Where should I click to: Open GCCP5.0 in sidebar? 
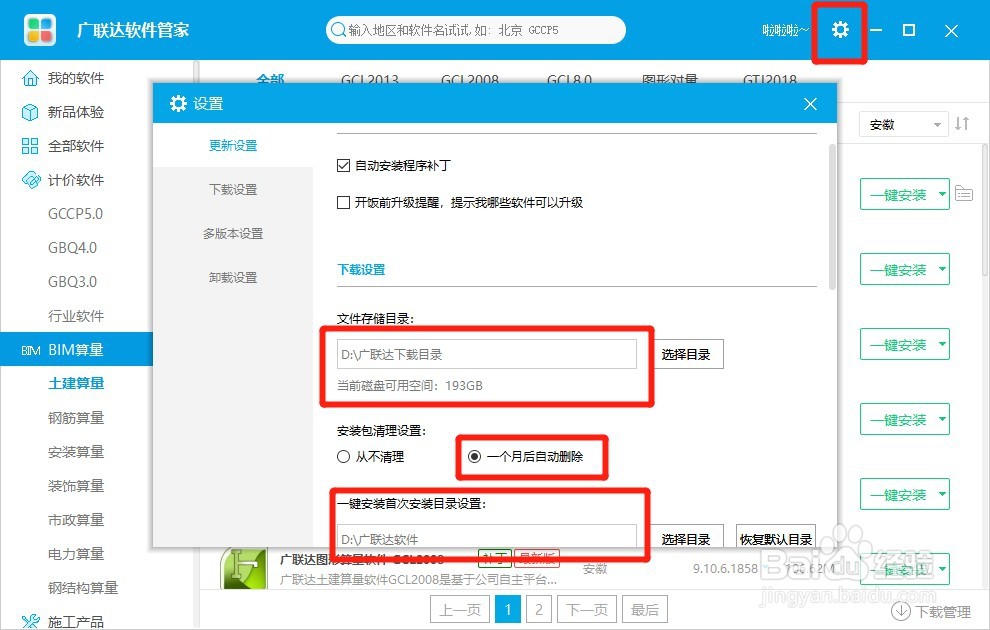(75, 214)
